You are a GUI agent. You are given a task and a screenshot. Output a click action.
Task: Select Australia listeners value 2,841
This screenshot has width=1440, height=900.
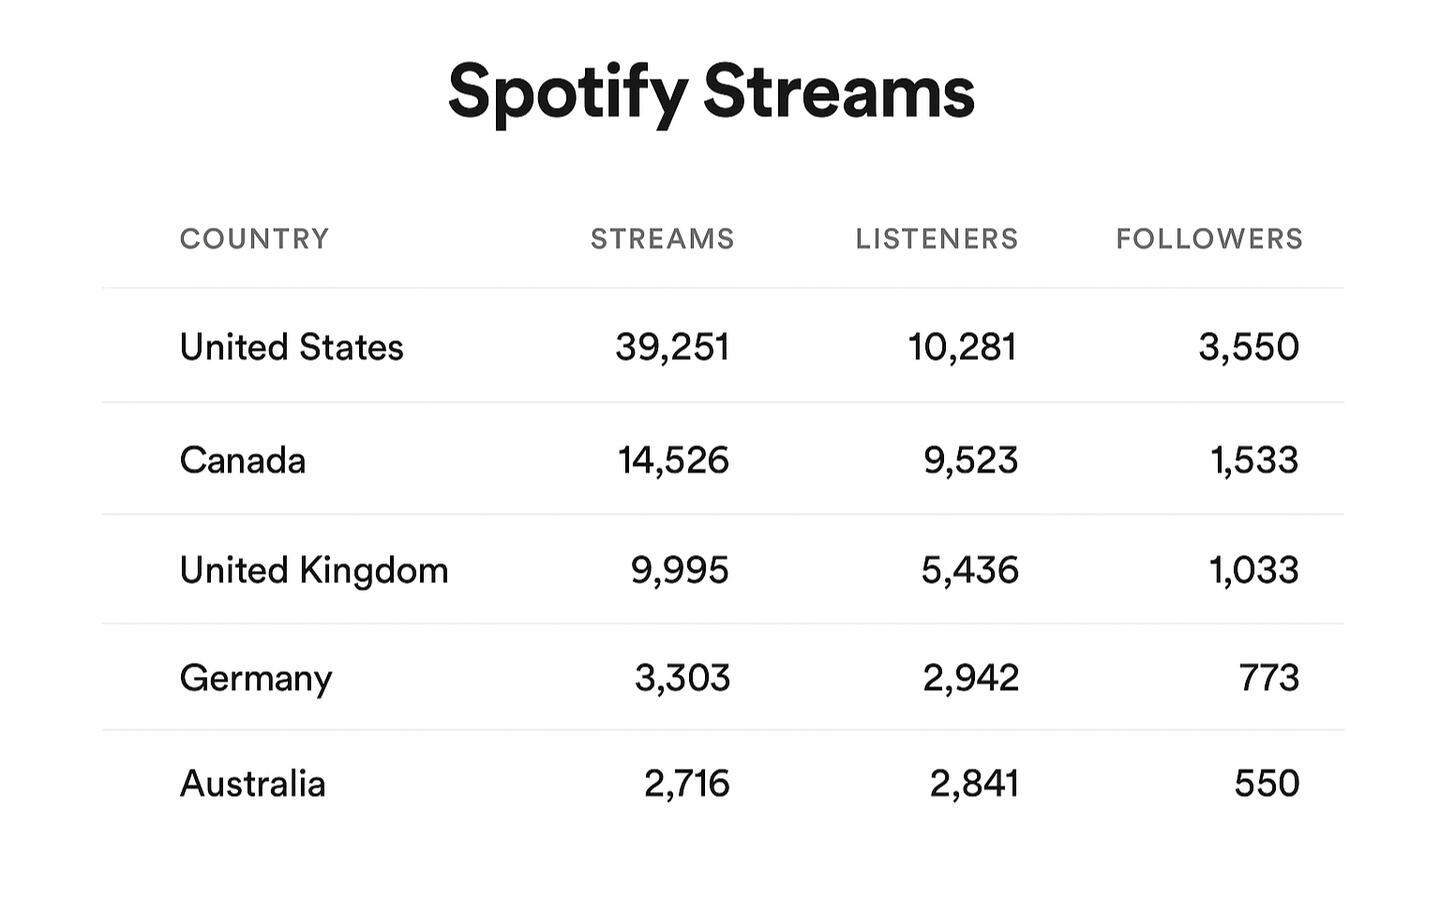click(974, 783)
